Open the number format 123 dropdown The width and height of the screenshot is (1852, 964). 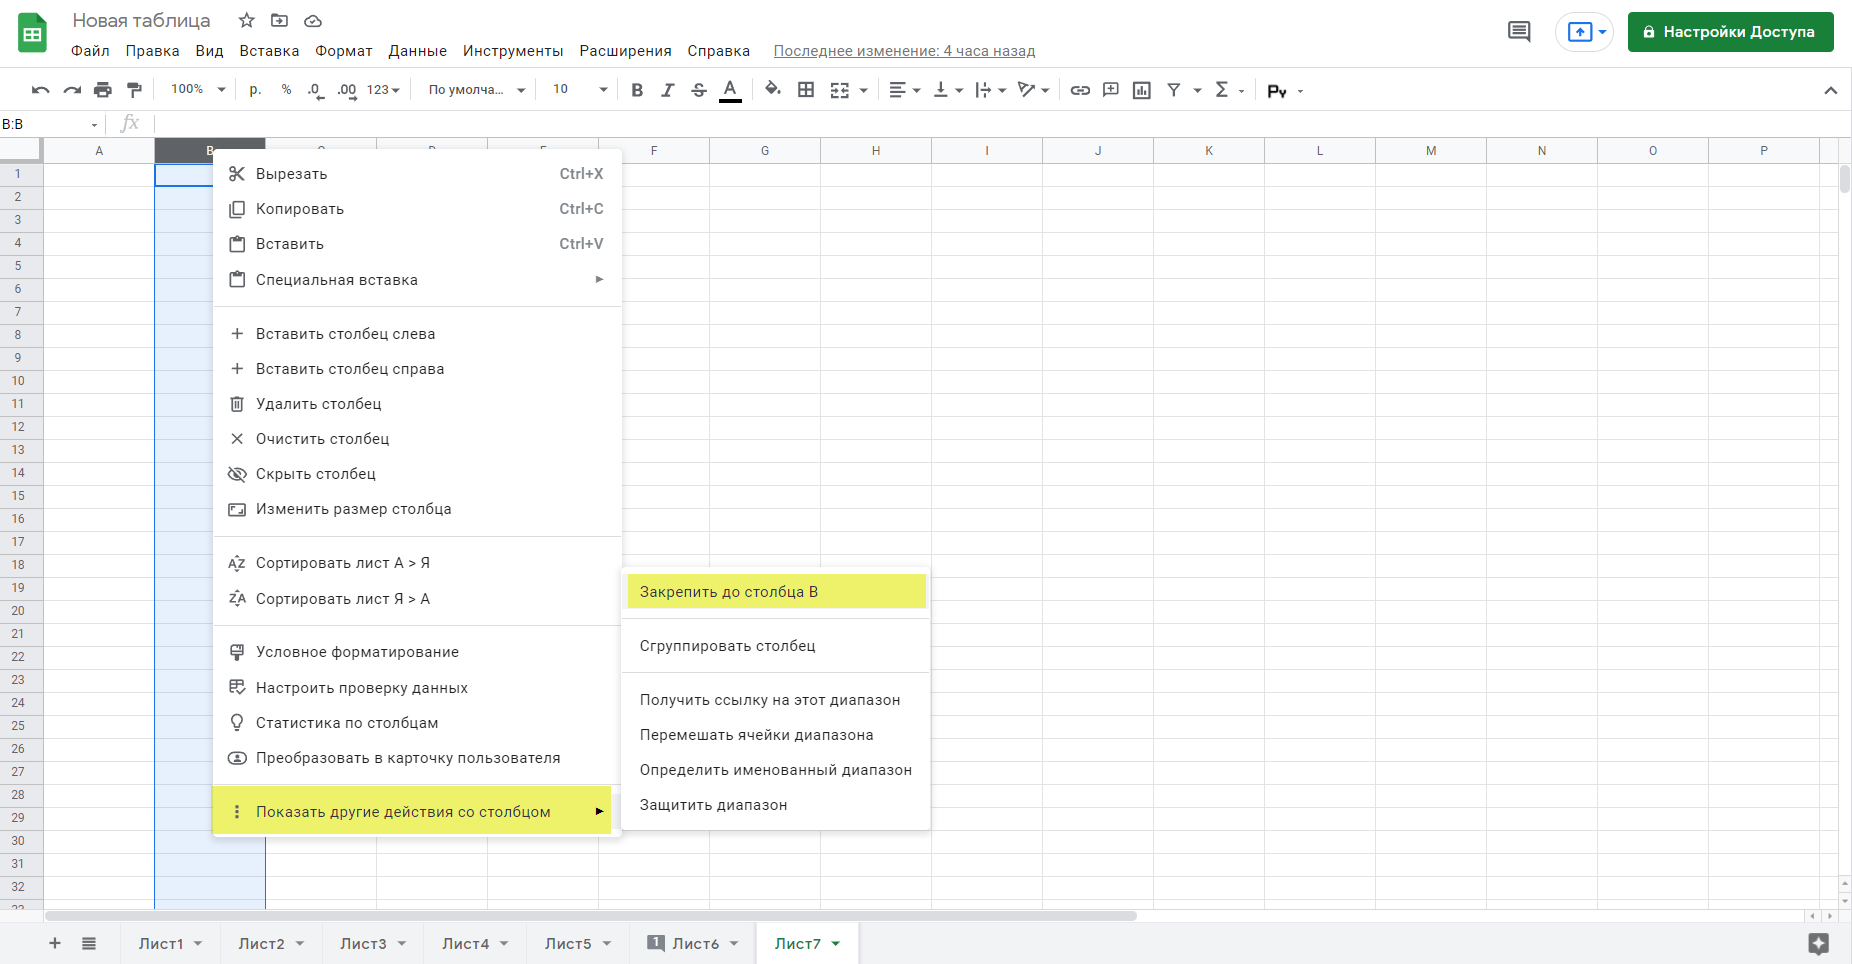[x=383, y=90]
